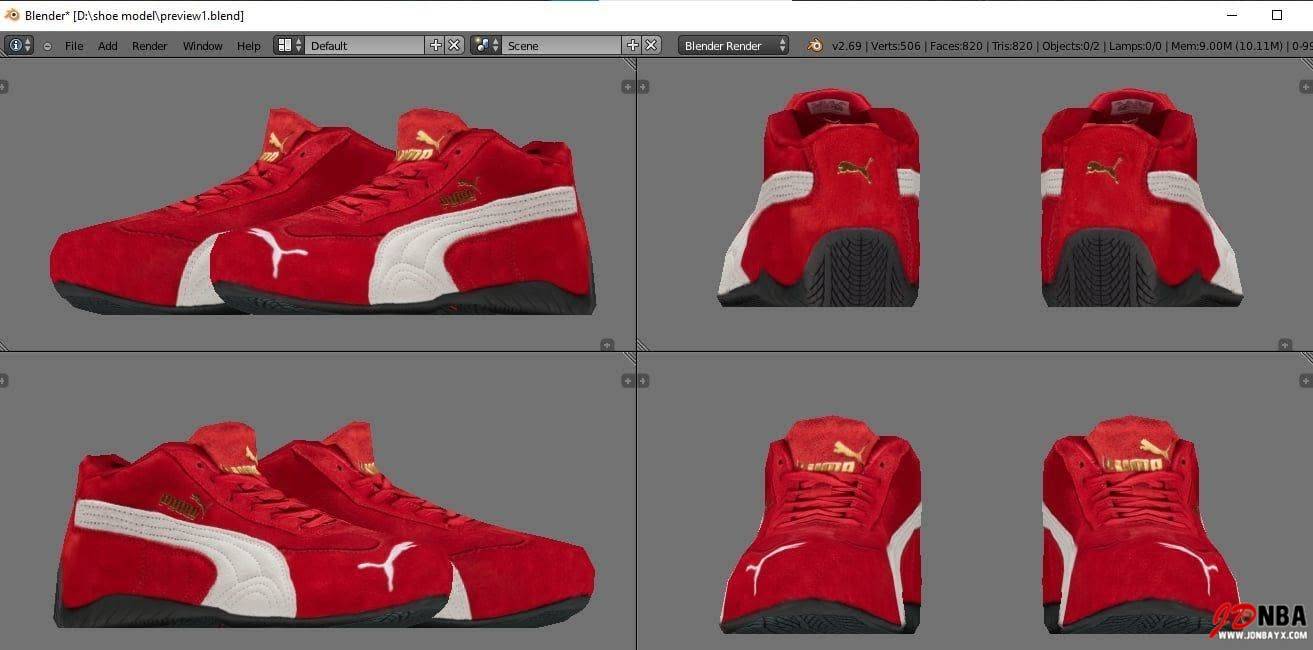Expand the tool shelf of the top-left viewport

(4, 87)
